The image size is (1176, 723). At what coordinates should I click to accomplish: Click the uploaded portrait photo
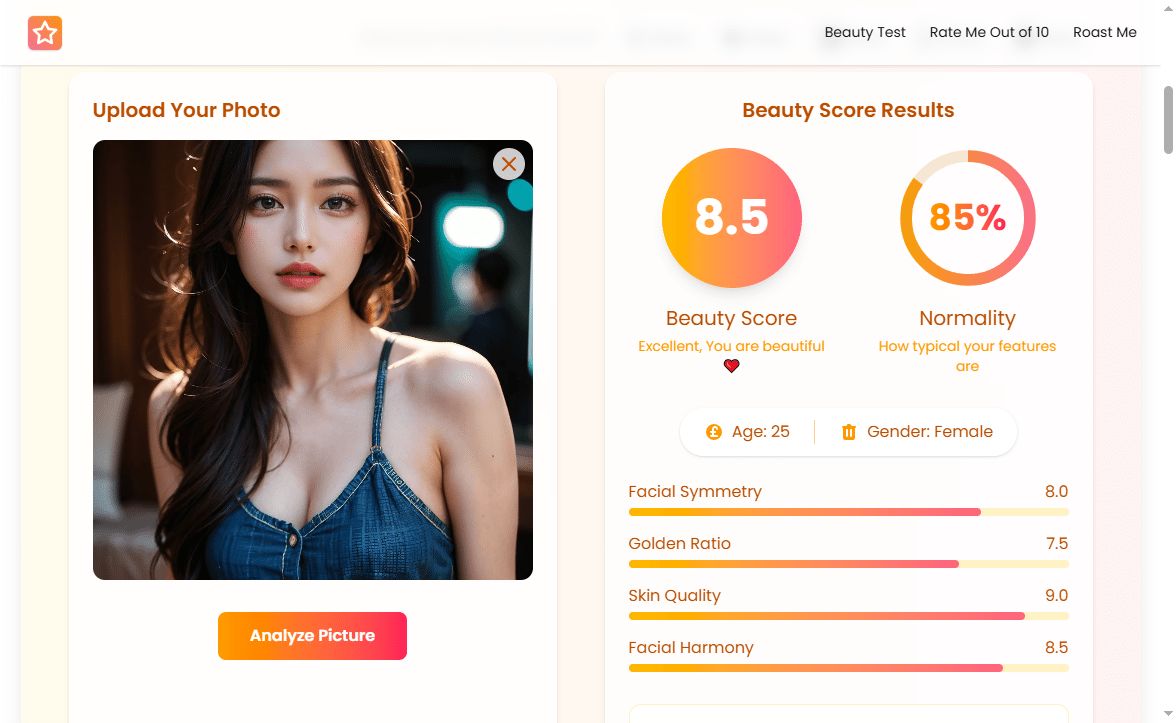(313, 360)
